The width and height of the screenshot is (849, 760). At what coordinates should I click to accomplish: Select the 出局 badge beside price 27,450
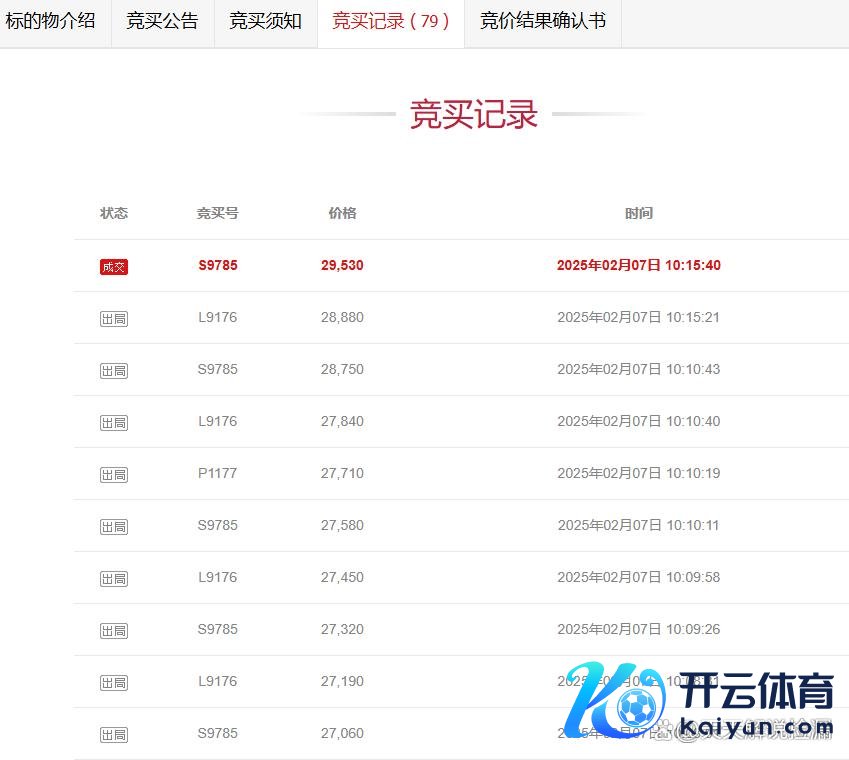pos(114,579)
